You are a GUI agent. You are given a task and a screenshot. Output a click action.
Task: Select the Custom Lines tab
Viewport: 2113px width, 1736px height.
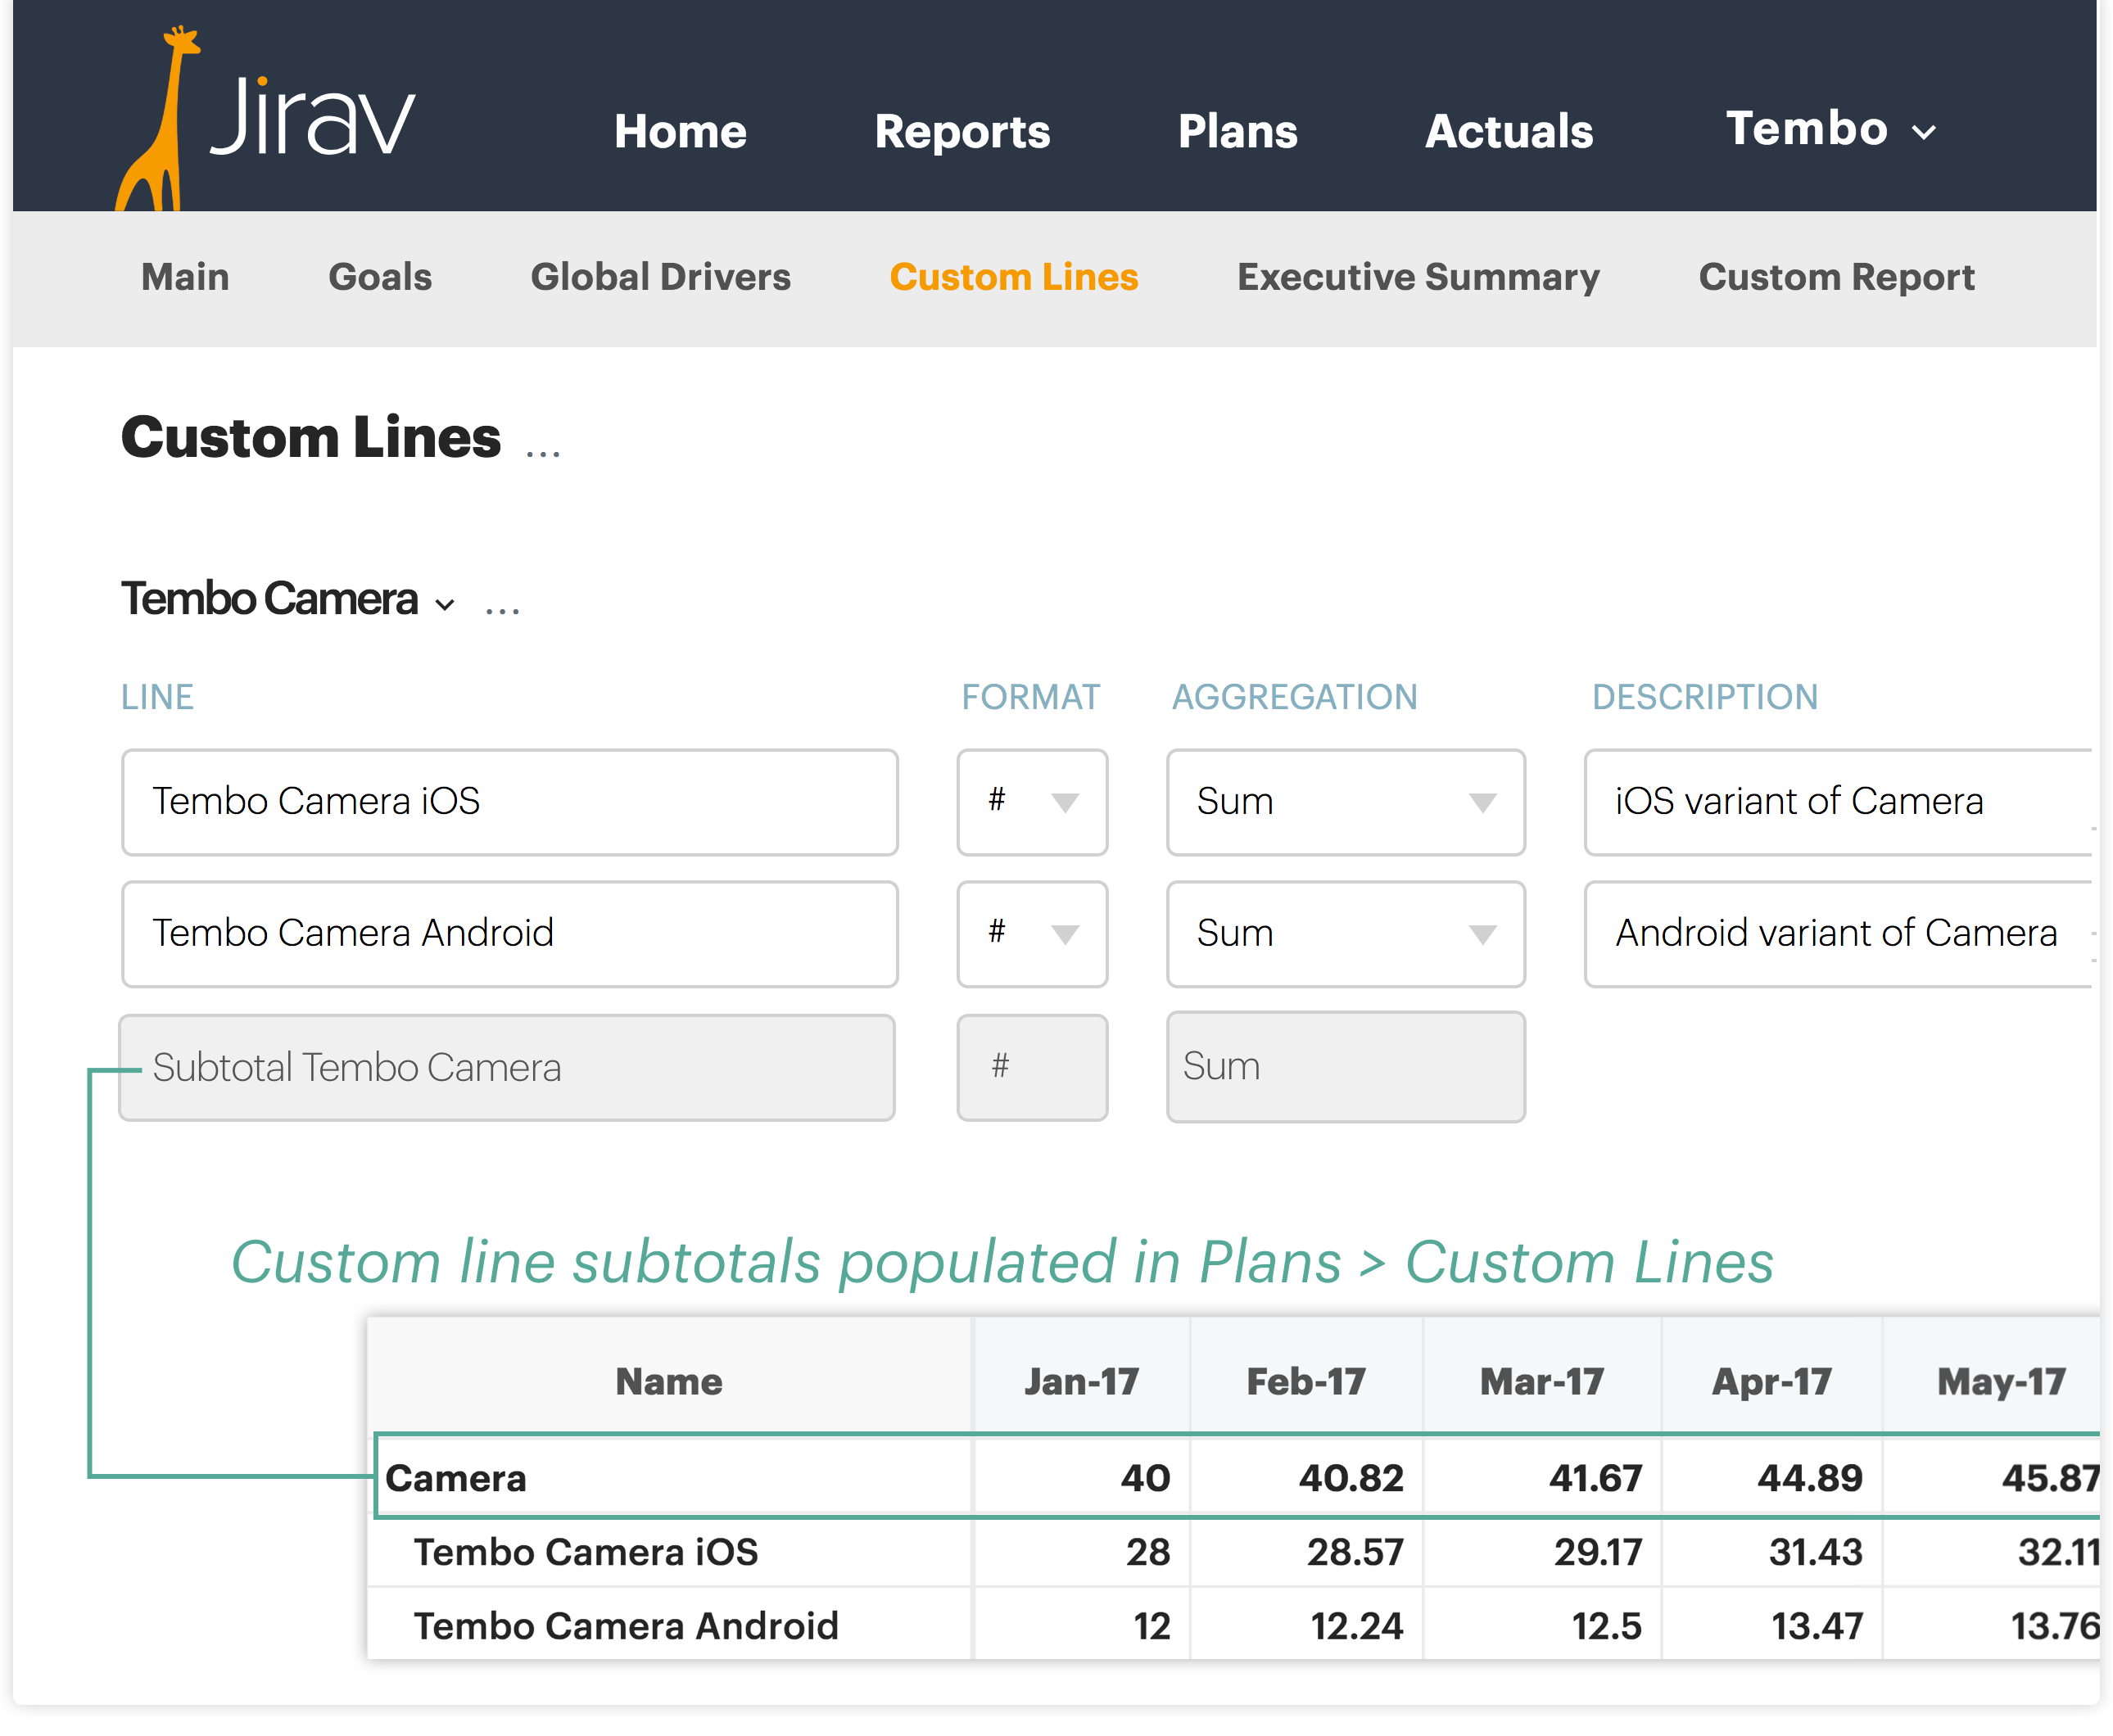(x=1013, y=277)
